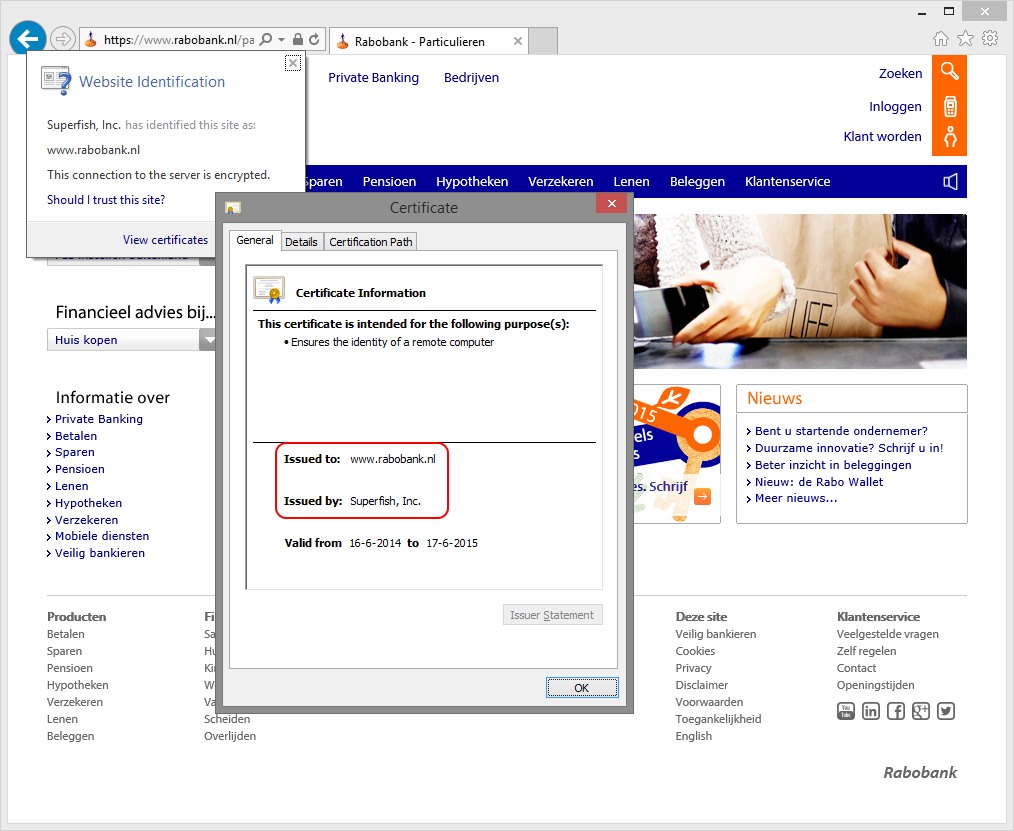Click the speaker read-aloud icon in nav bar
The width and height of the screenshot is (1014, 831).
950,182
